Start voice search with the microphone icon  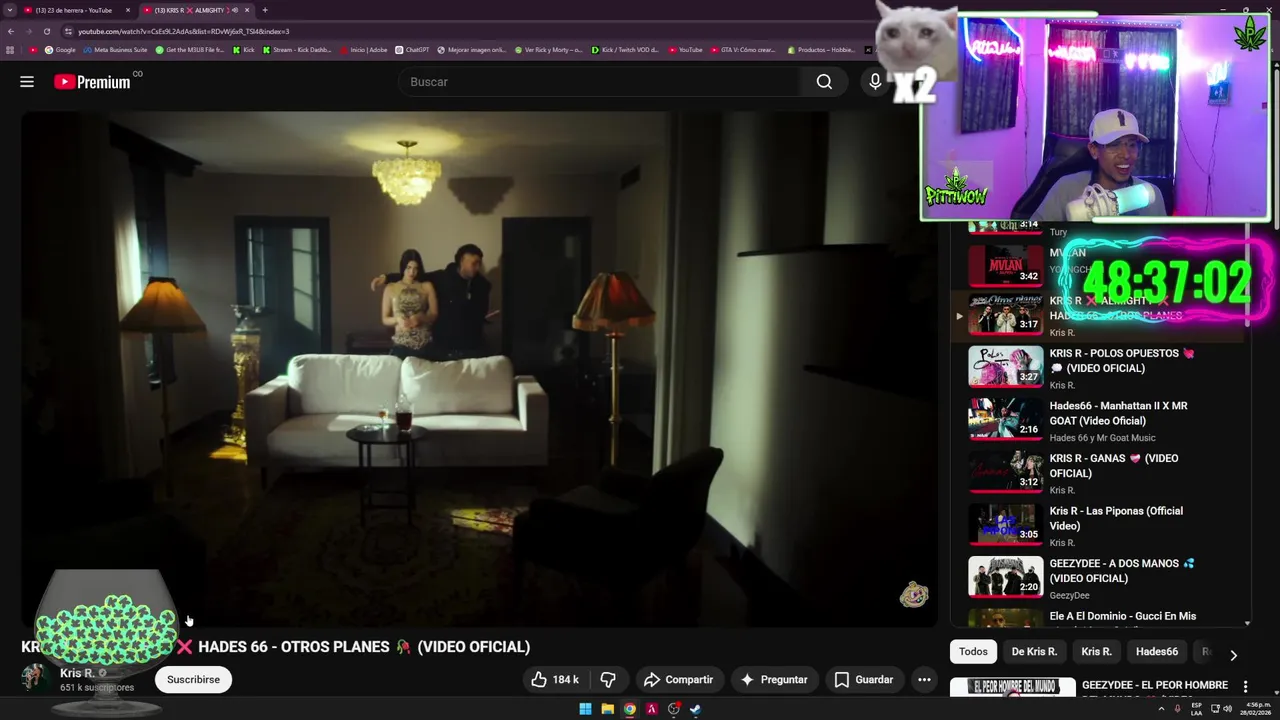(x=875, y=82)
